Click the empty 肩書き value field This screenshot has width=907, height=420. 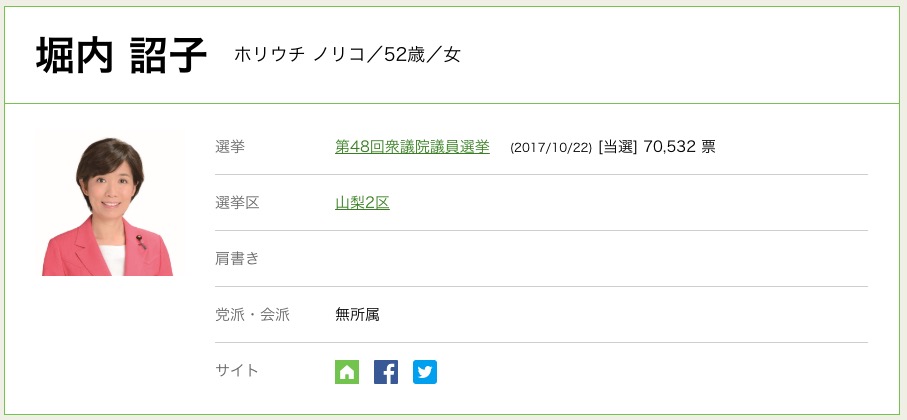click(600, 259)
